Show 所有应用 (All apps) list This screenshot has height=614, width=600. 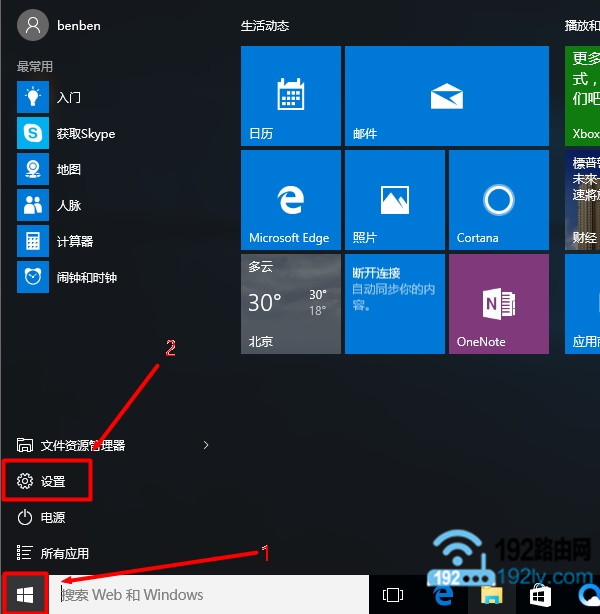64,553
